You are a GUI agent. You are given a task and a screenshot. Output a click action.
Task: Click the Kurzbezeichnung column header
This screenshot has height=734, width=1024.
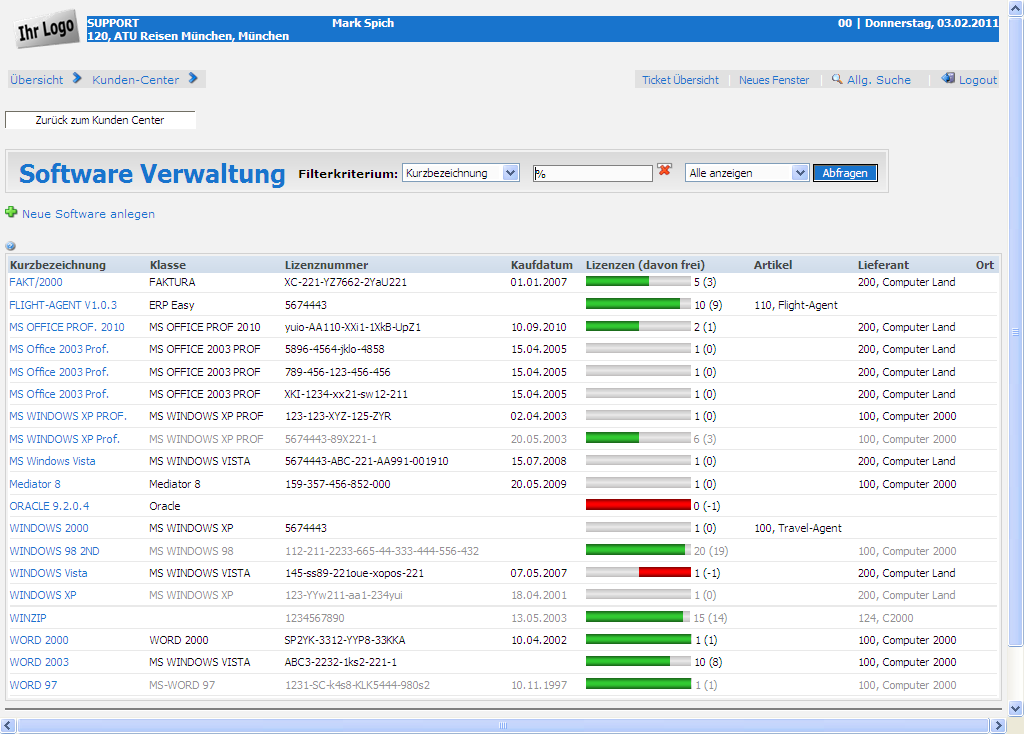click(57, 265)
